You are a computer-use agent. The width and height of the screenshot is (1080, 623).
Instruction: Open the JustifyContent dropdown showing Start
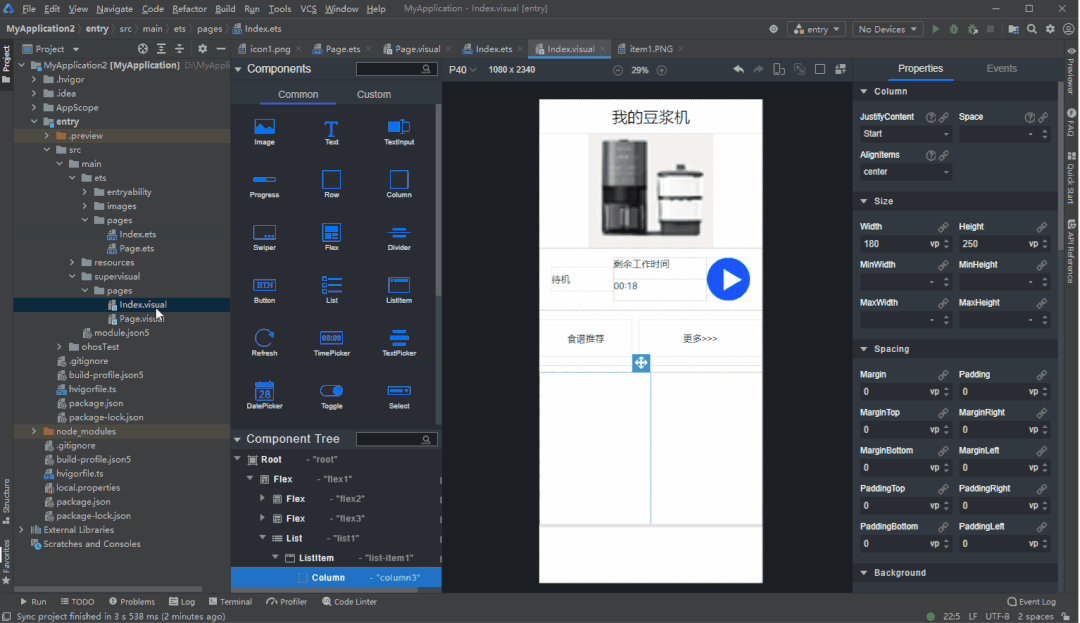(905, 134)
